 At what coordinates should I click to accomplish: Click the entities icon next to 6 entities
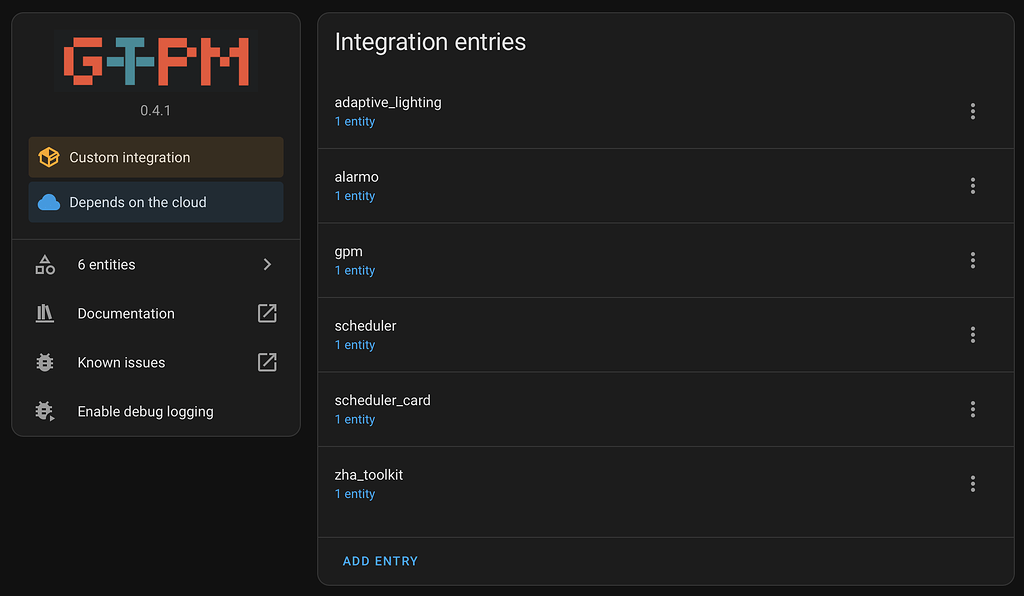[44, 264]
